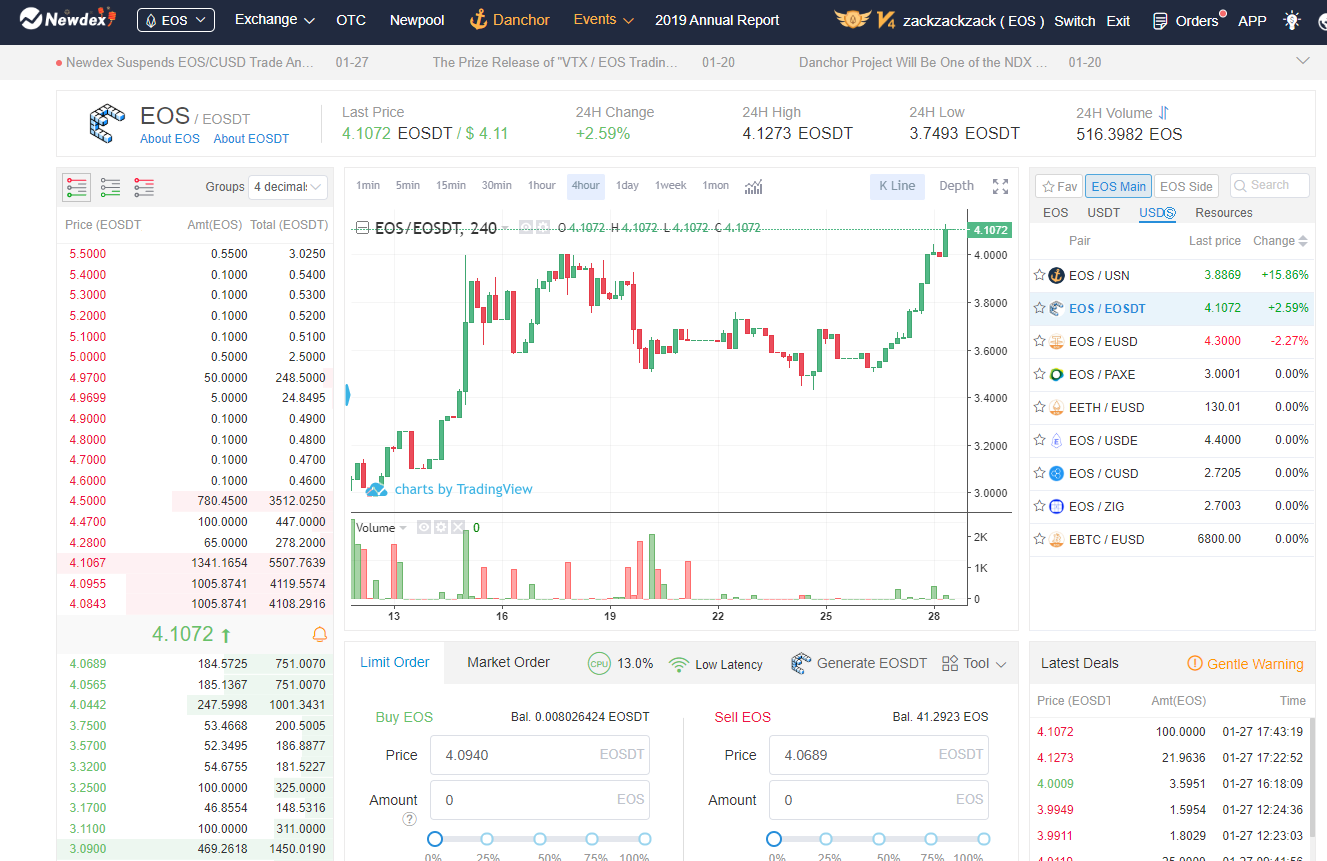
Task: Switch chart to K Line mode
Action: 897,186
